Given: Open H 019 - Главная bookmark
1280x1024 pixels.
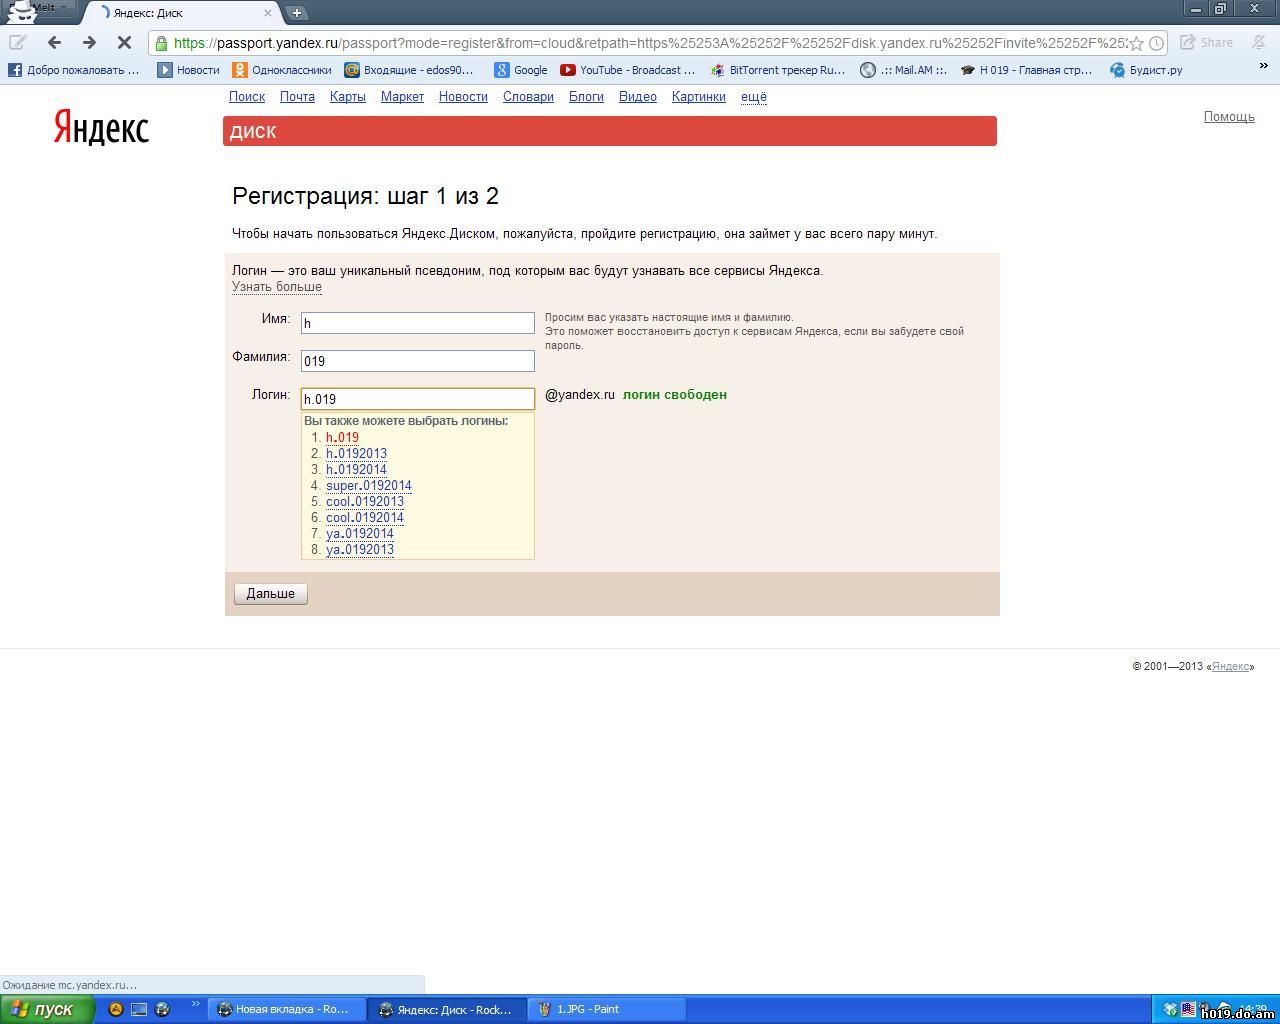Looking at the screenshot, I should tap(1027, 70).
